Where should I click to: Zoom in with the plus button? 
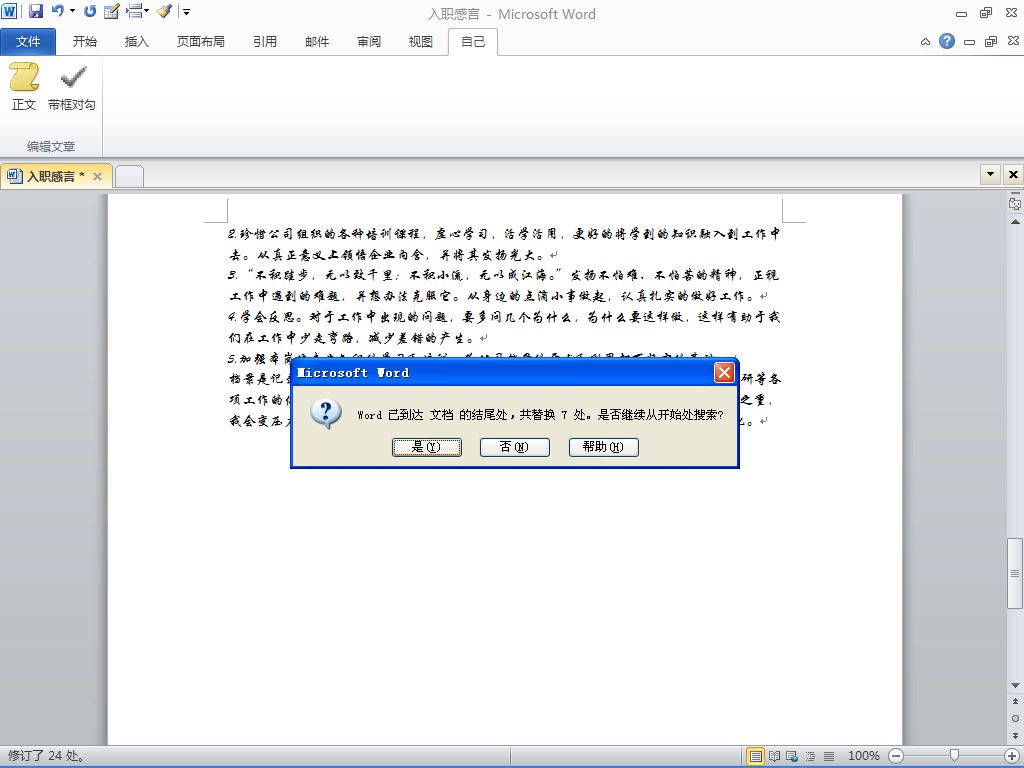point(1012,756)
